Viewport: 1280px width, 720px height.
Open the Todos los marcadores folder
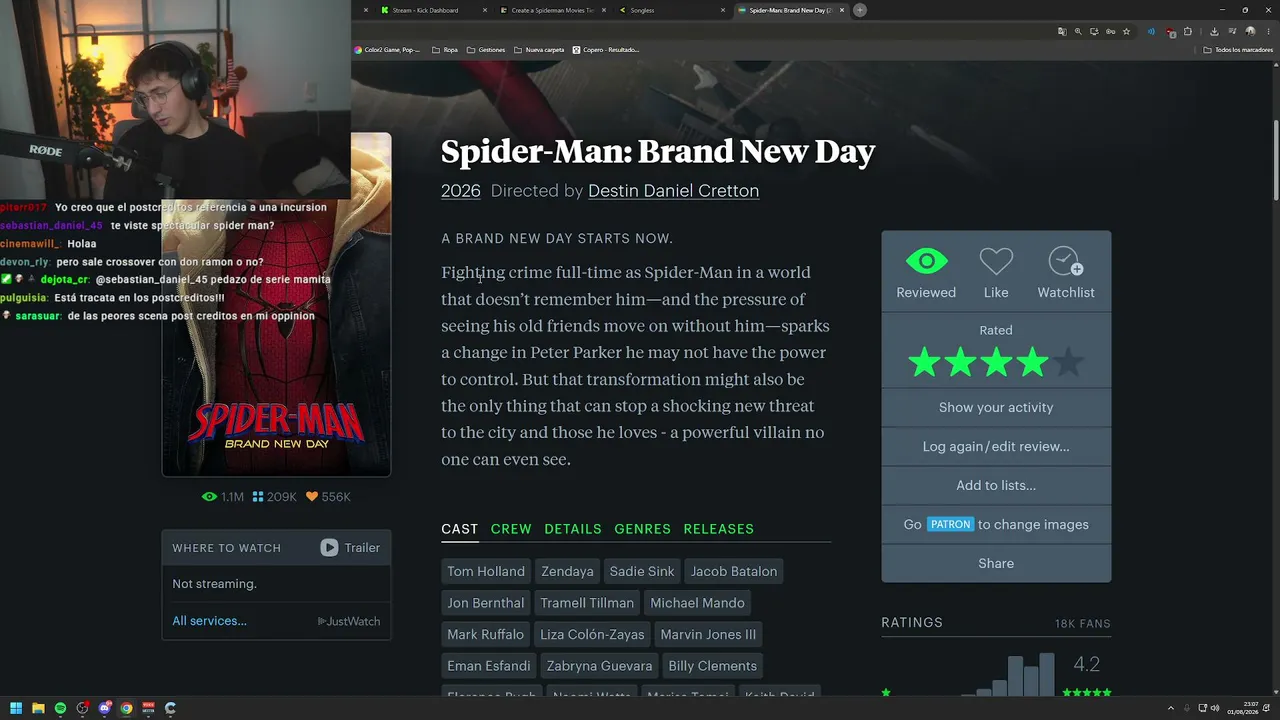pos(1238,49)
